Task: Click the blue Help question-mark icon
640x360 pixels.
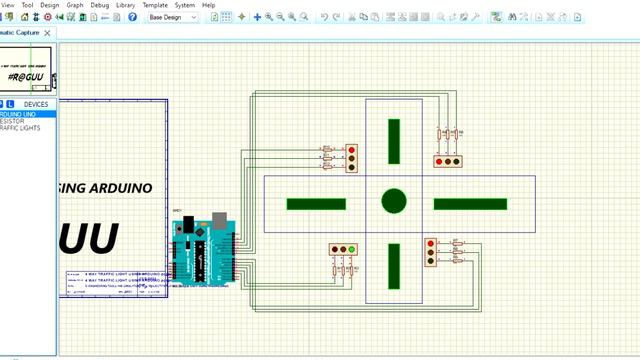Action: tap(132, 17)
